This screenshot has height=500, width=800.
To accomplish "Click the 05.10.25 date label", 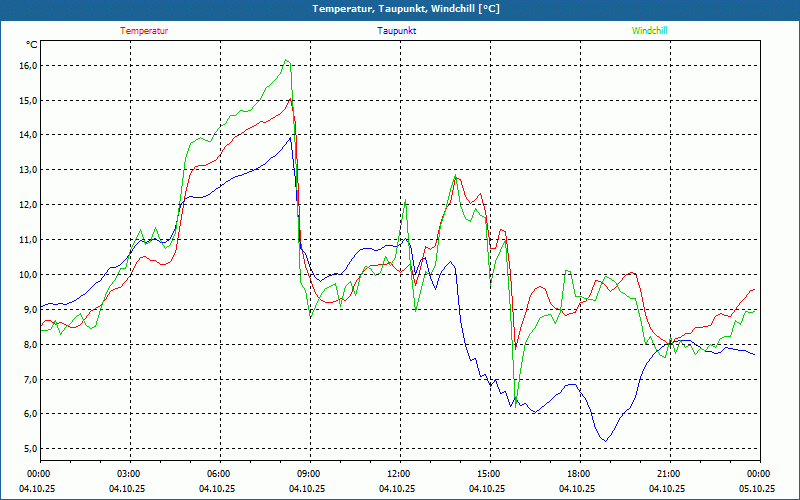I will coord(757,489).
